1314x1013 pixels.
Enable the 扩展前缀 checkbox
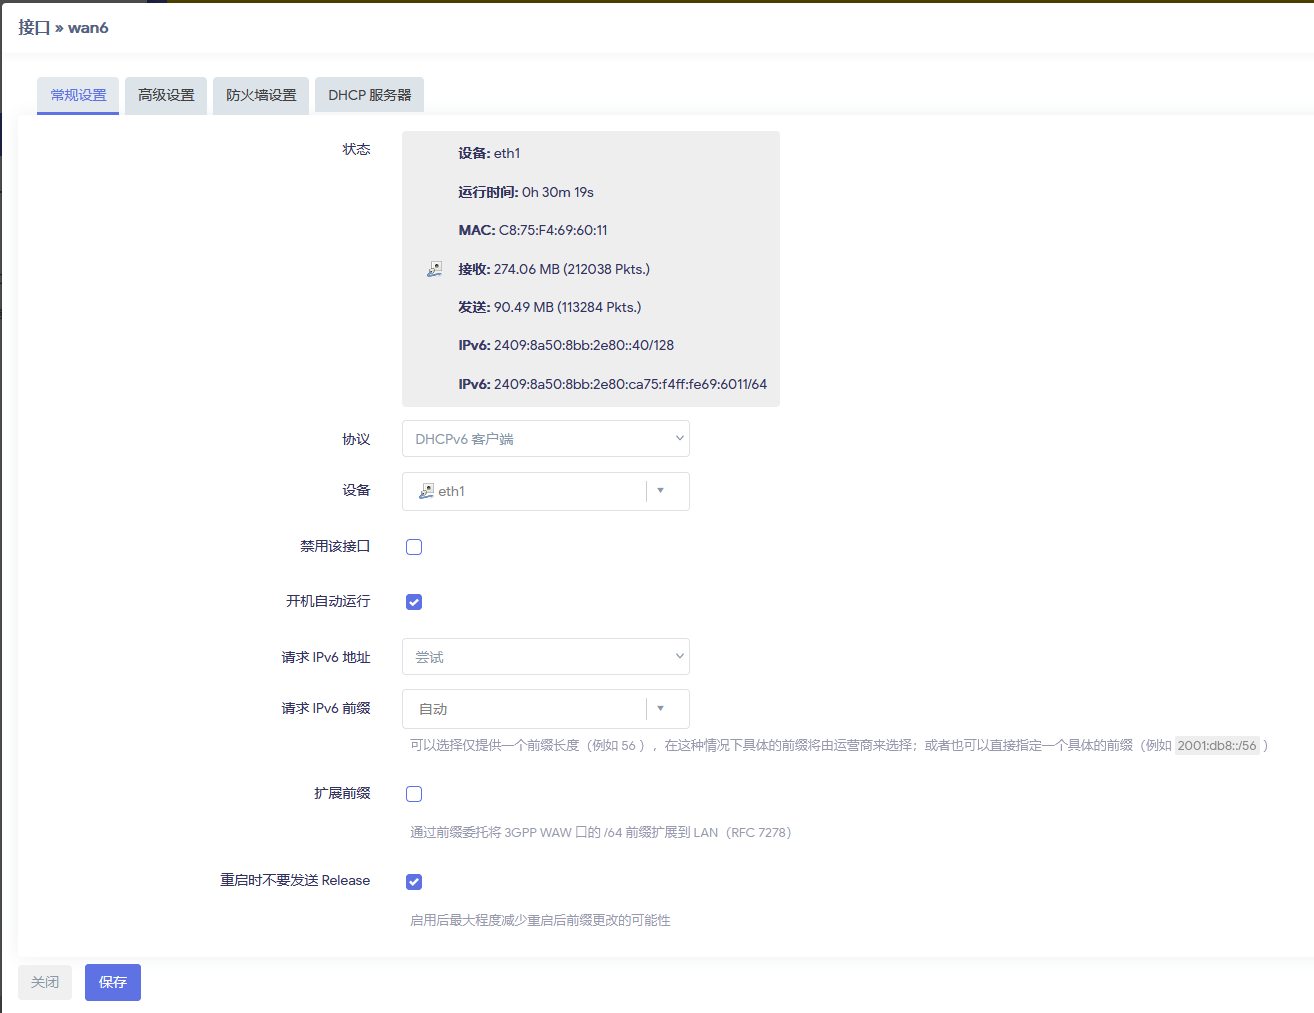pyautogui.click(x=414, y=794)
